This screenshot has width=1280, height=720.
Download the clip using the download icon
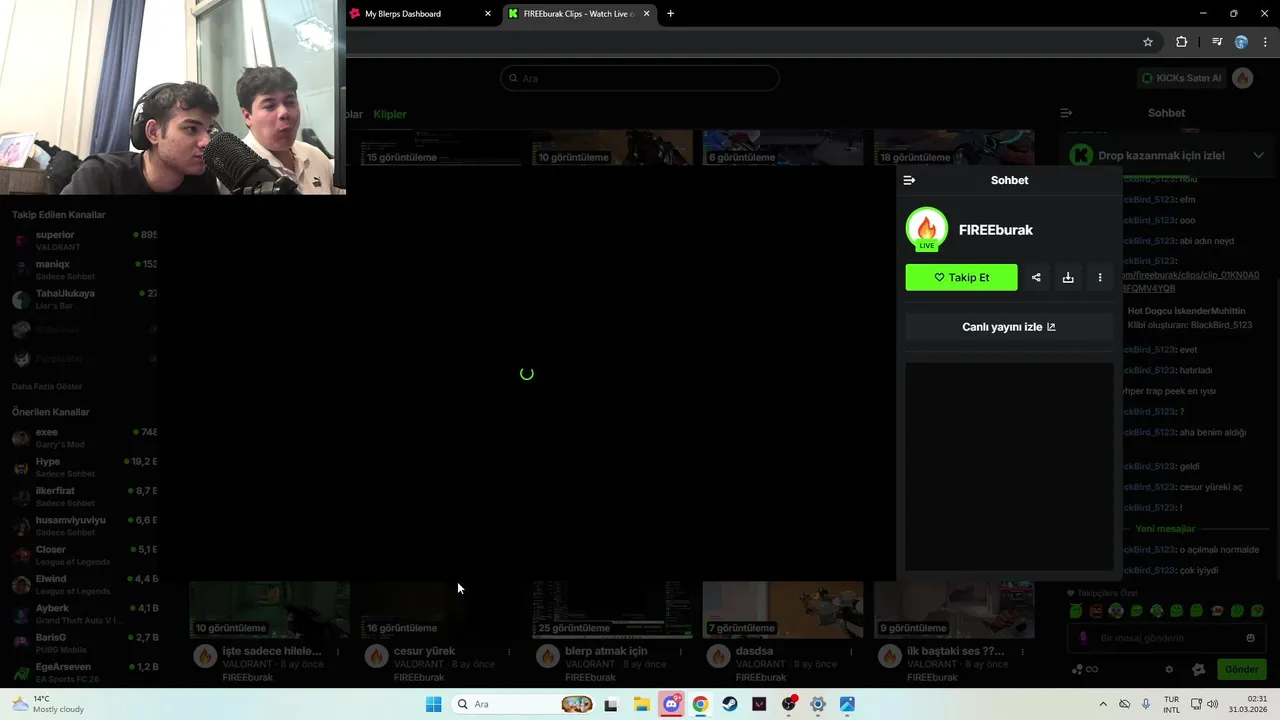(1068, 278)
